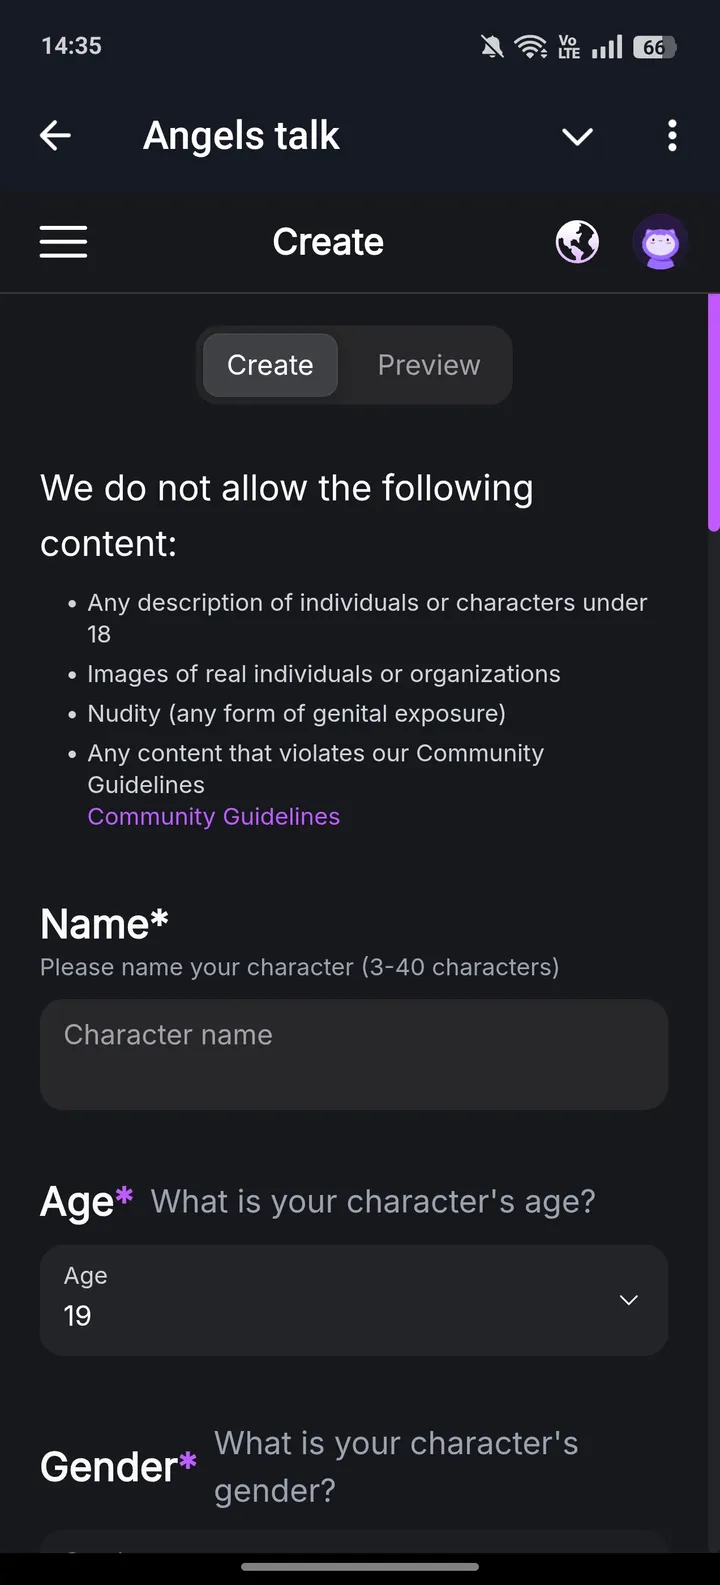Viewport: 720px width, 1585px height.
Task: Tap the VoLTE status indicator
Action: click(569, 46)
